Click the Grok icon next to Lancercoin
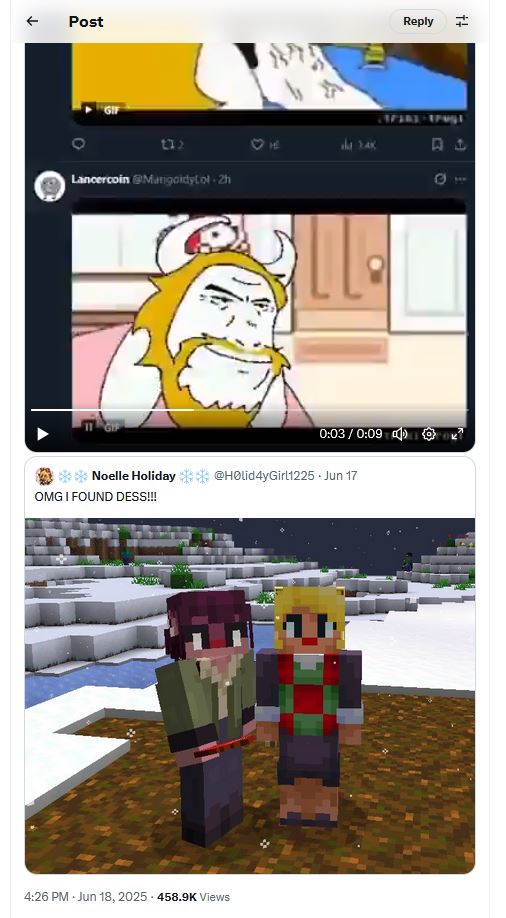 440,179
